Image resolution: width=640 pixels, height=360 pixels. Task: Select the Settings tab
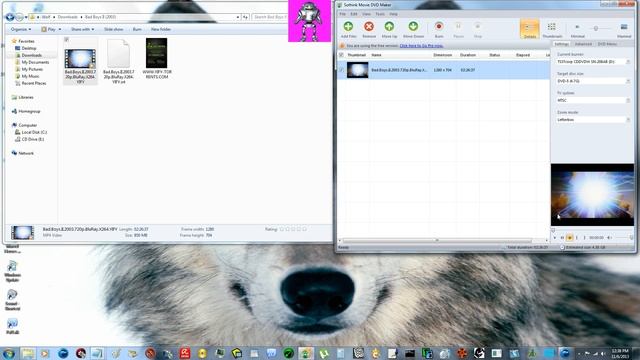(562, 44)
